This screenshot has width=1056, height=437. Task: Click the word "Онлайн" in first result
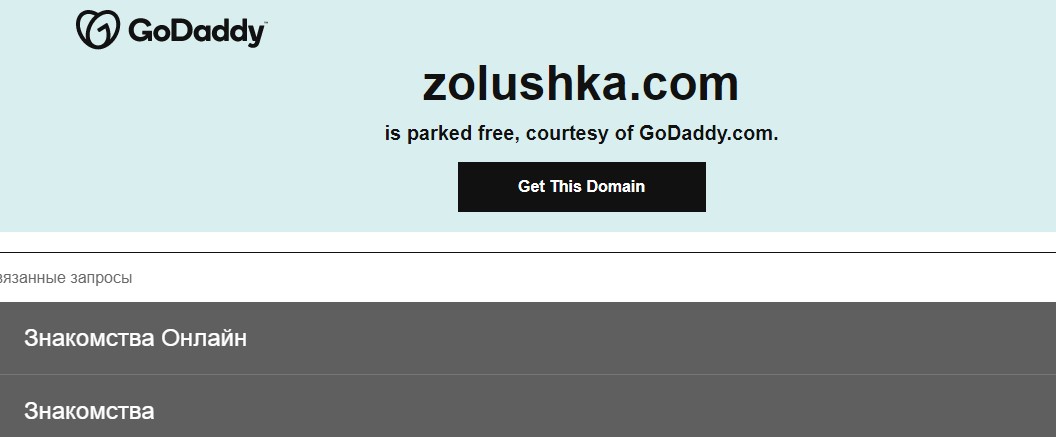tap(203, 338)
